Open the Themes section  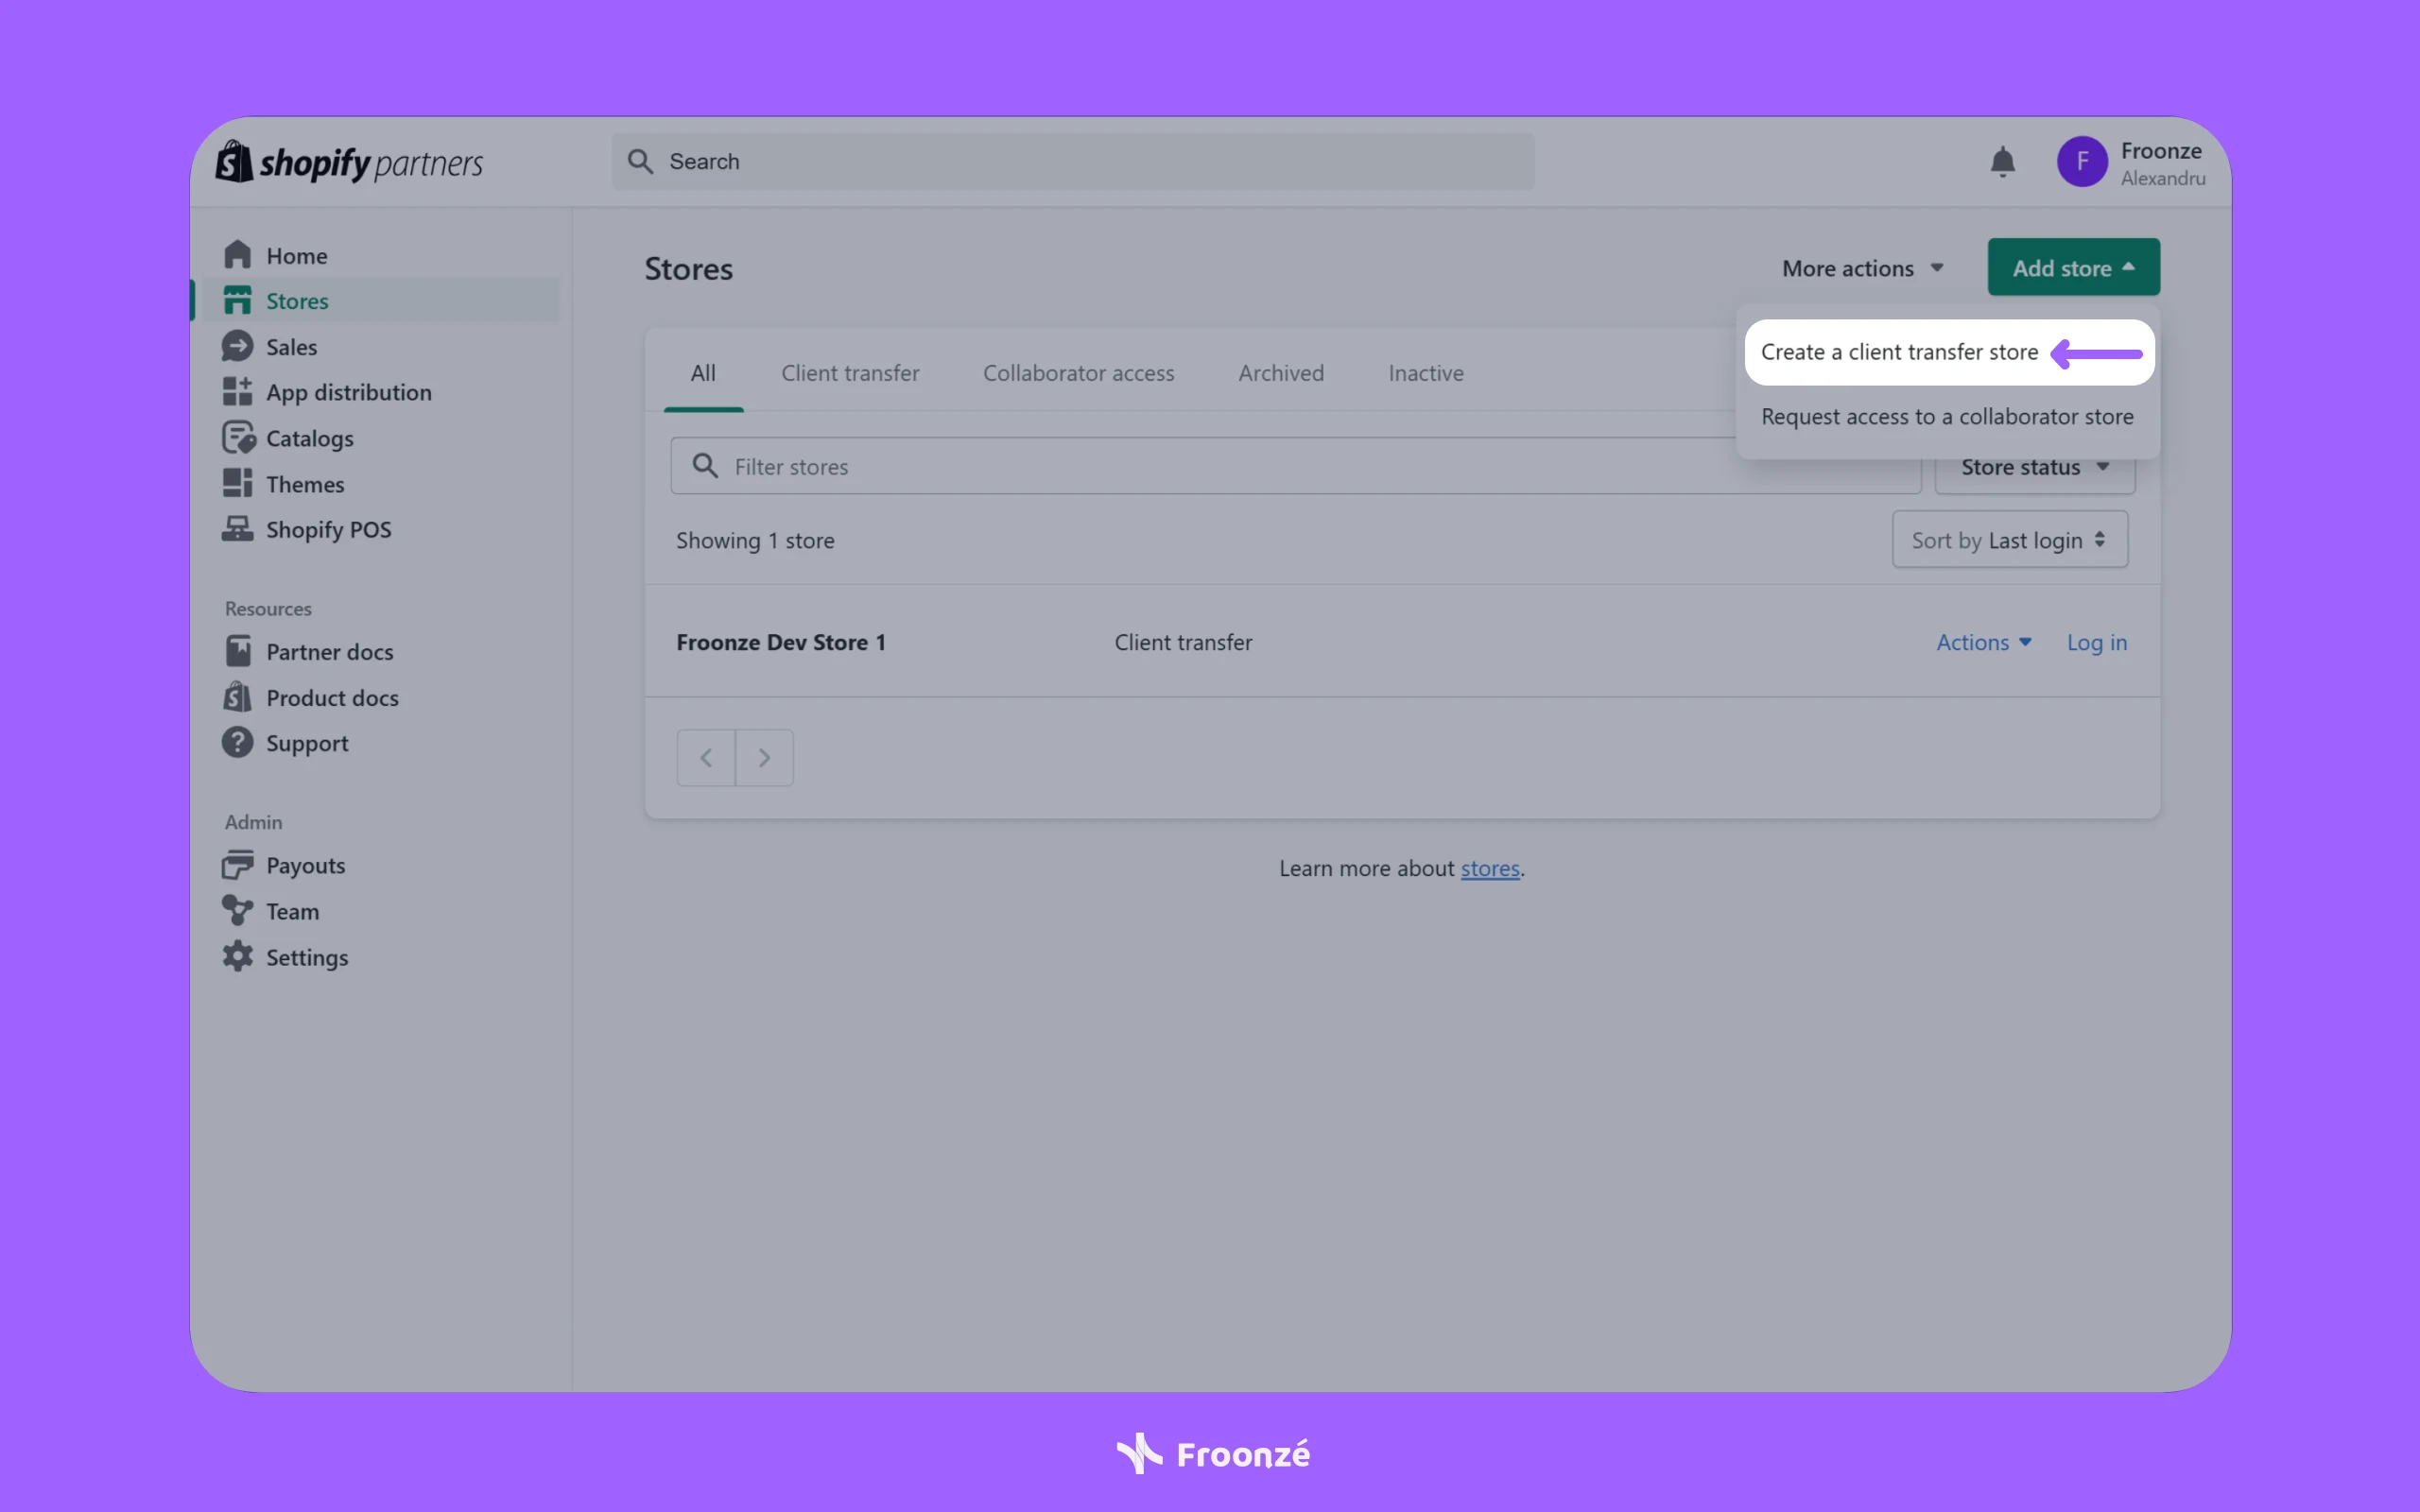(304, 484)
